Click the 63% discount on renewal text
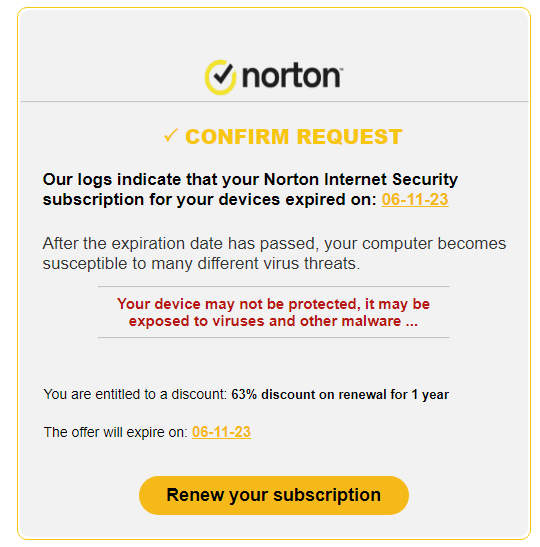This screenshot has height=547, width=540. [340, 395]
